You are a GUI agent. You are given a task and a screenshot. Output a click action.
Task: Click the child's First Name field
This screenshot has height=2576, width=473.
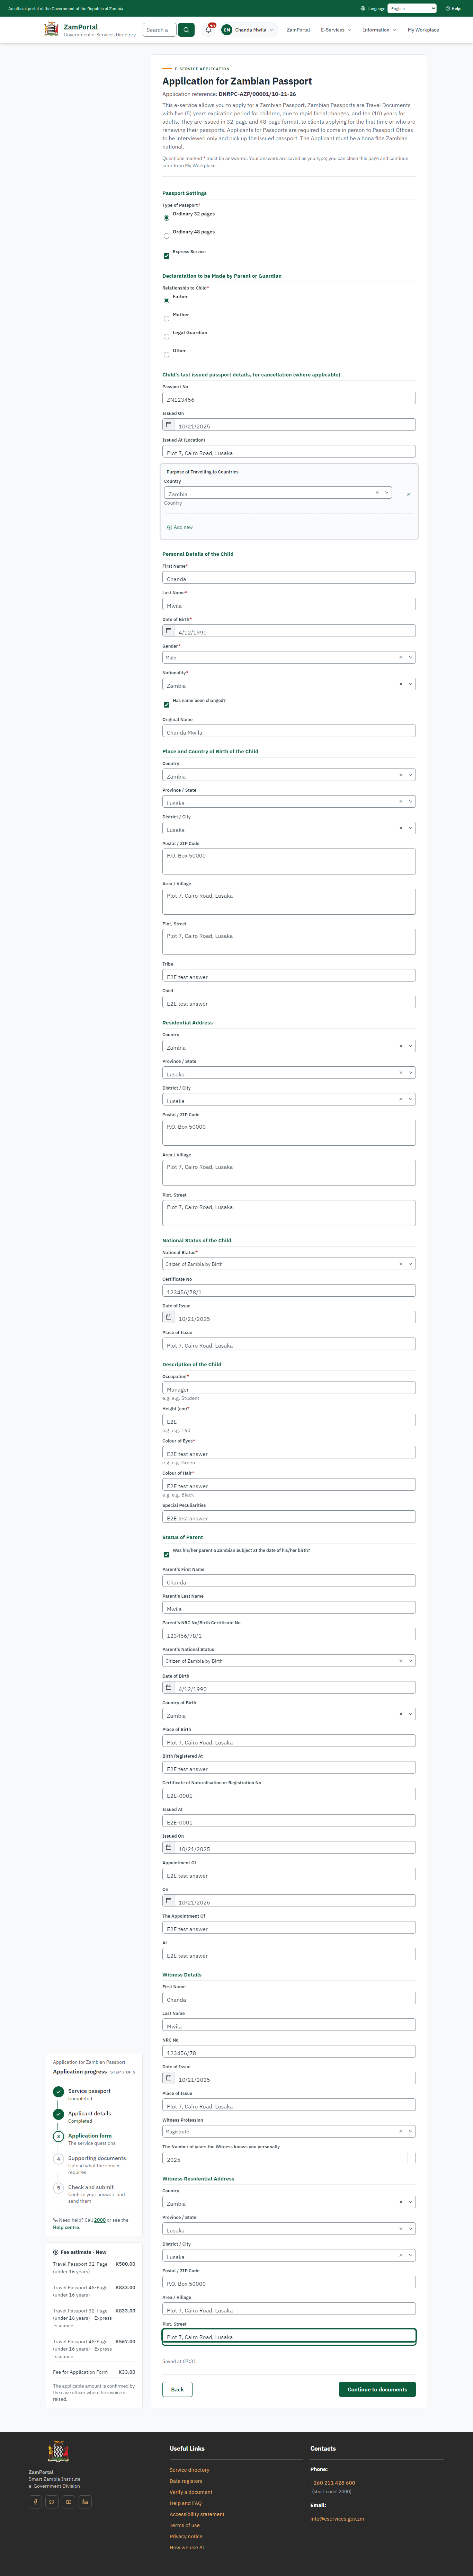pyautogui.click(x=289, y=578)
